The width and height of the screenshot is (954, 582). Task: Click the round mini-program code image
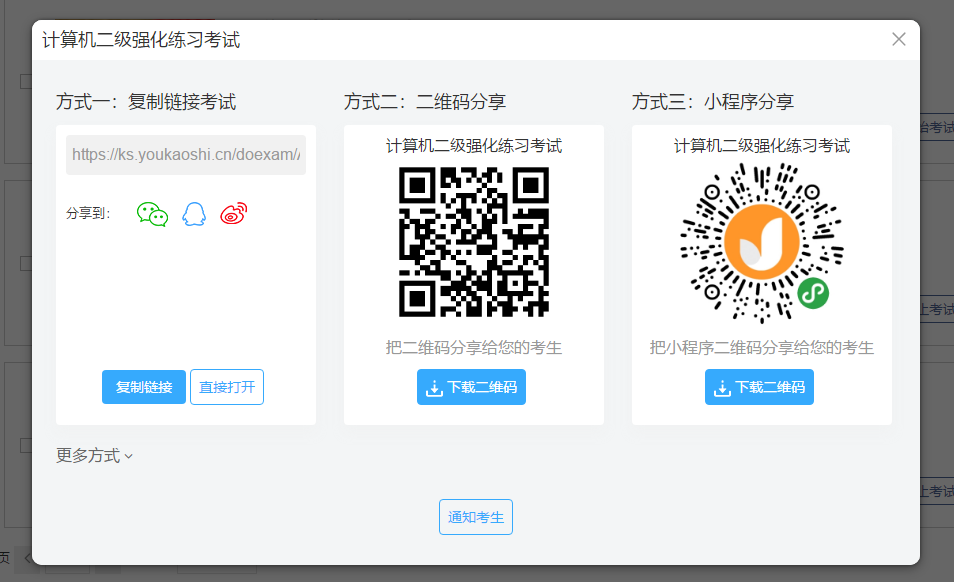(x=762, y=242)
